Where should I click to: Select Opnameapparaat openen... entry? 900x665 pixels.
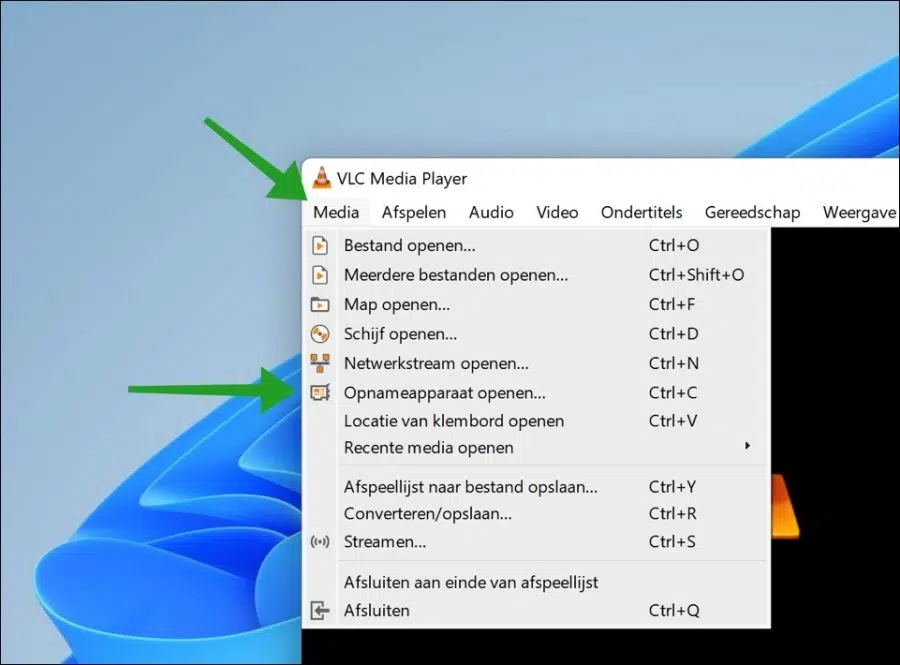(x=536, y=392)
